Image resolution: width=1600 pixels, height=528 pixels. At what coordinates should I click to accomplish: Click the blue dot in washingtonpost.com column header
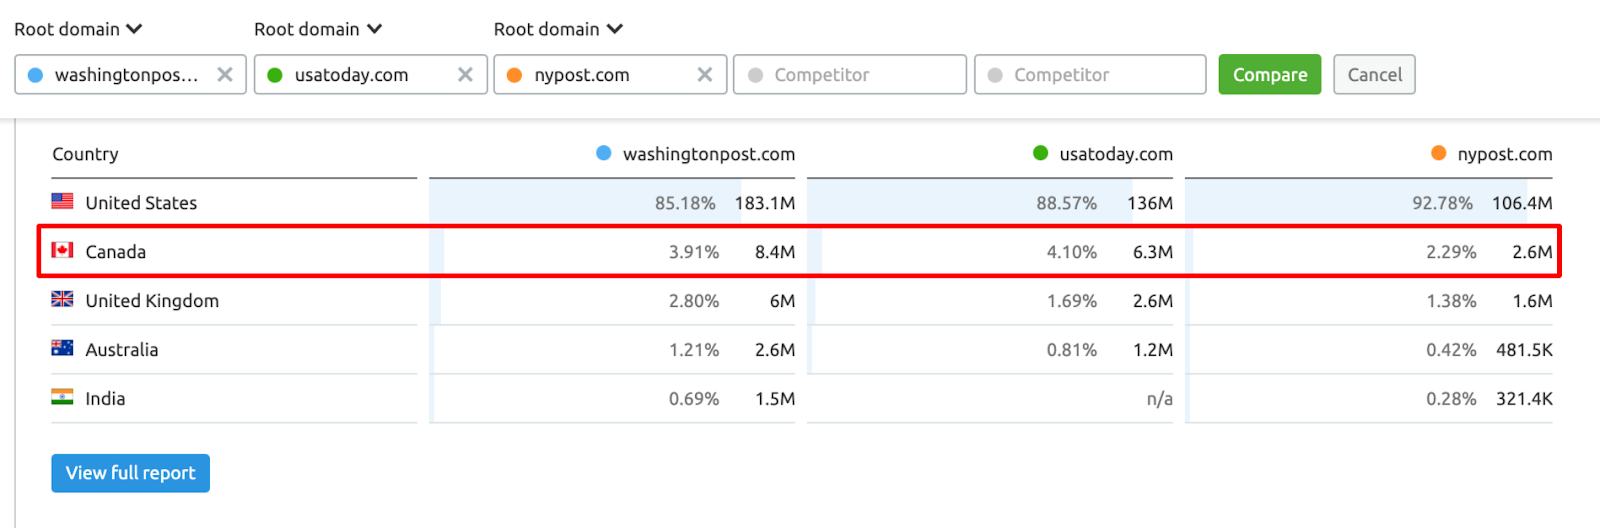coord(603,153)
